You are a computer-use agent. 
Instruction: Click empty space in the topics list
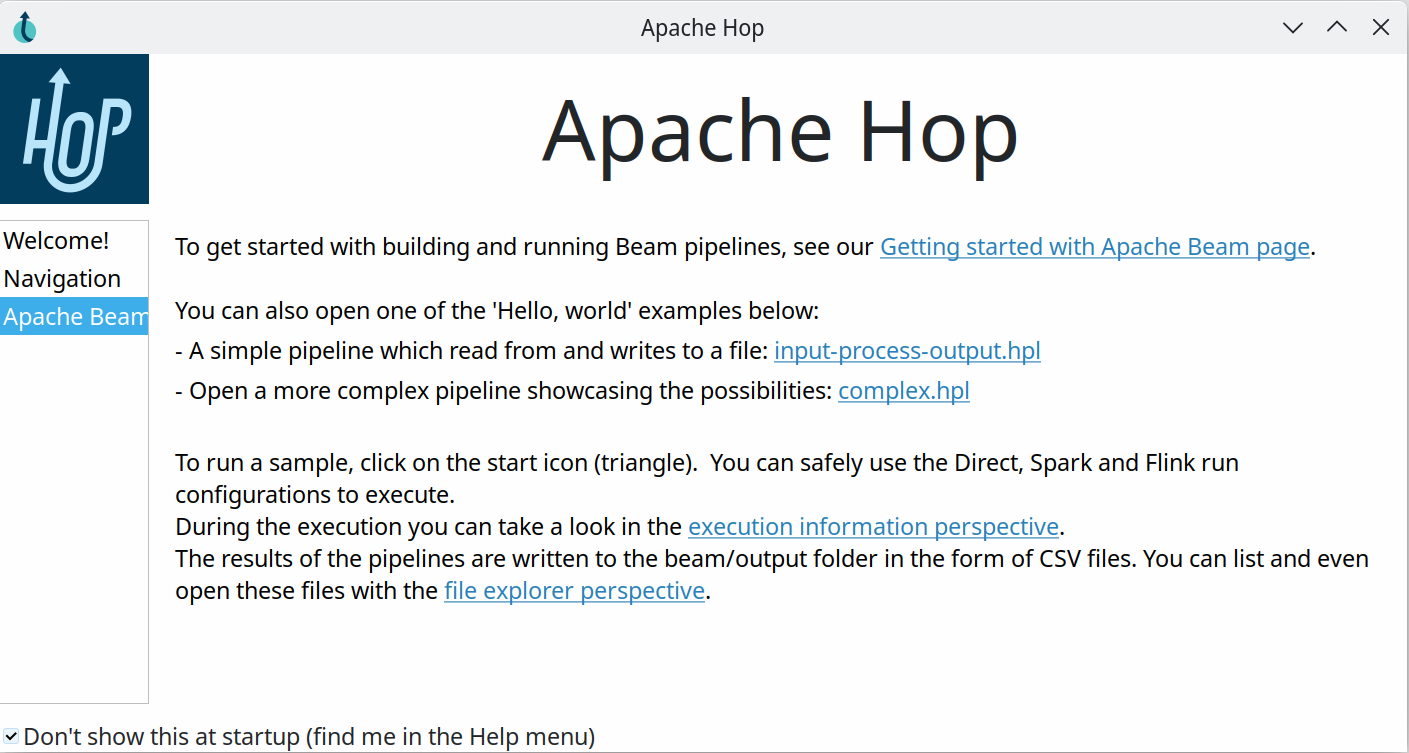(x=75, y=520)
